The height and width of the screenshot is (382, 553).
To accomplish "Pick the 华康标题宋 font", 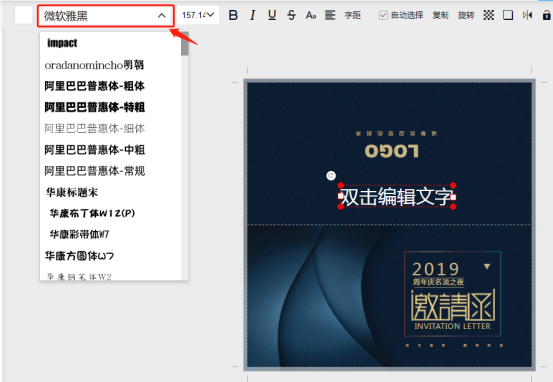I will pos(71,192).
